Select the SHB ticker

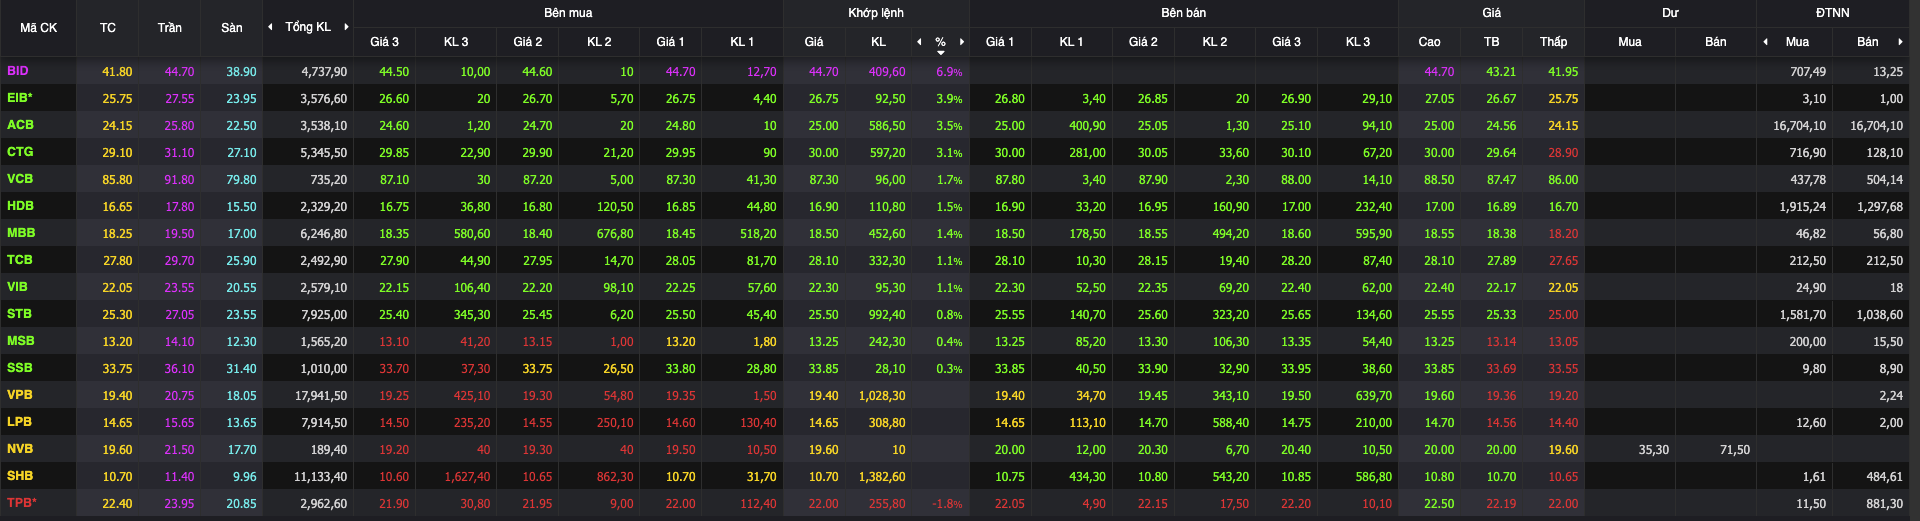click(x=20, y=476)
